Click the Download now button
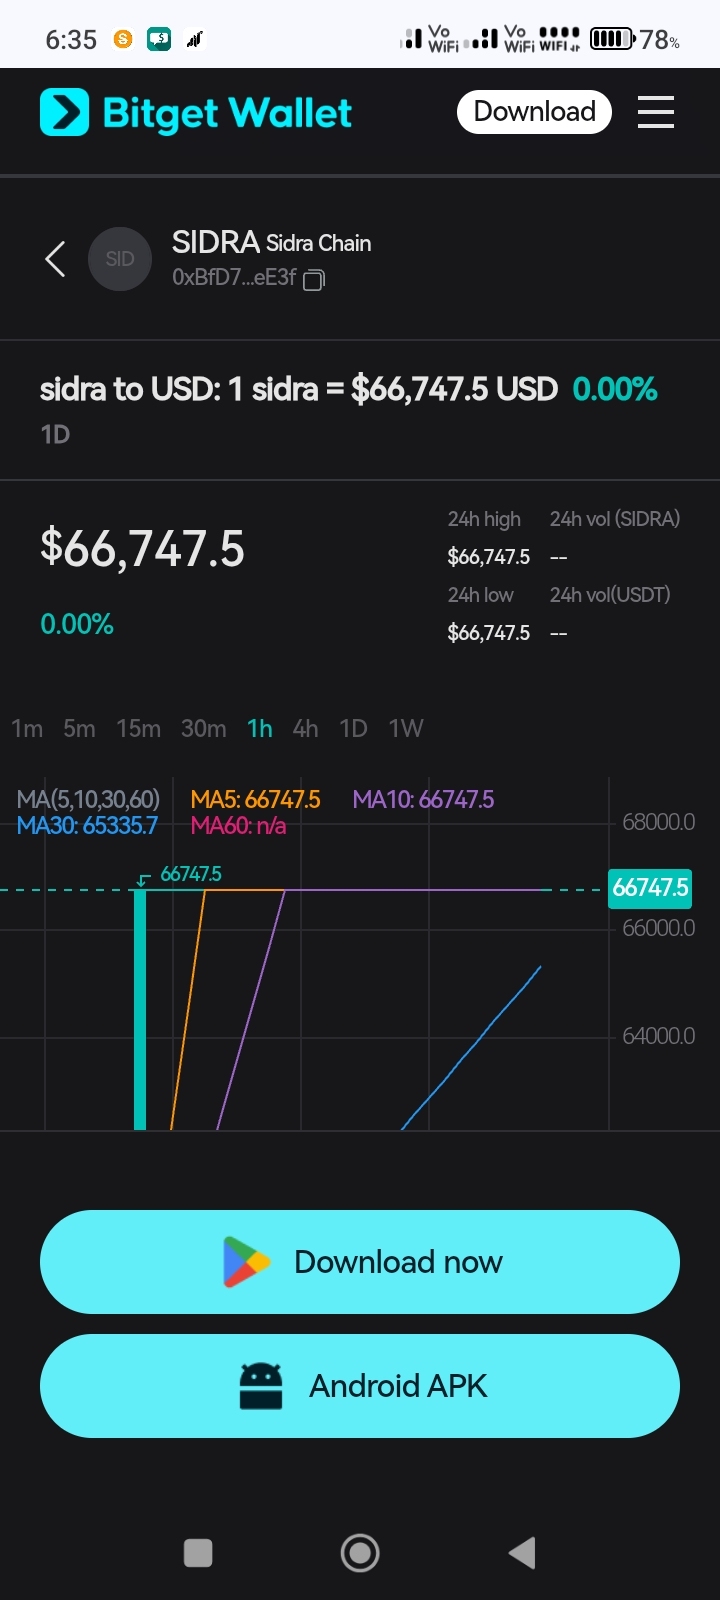720x1600 pixels. [x=360, y=1262]
